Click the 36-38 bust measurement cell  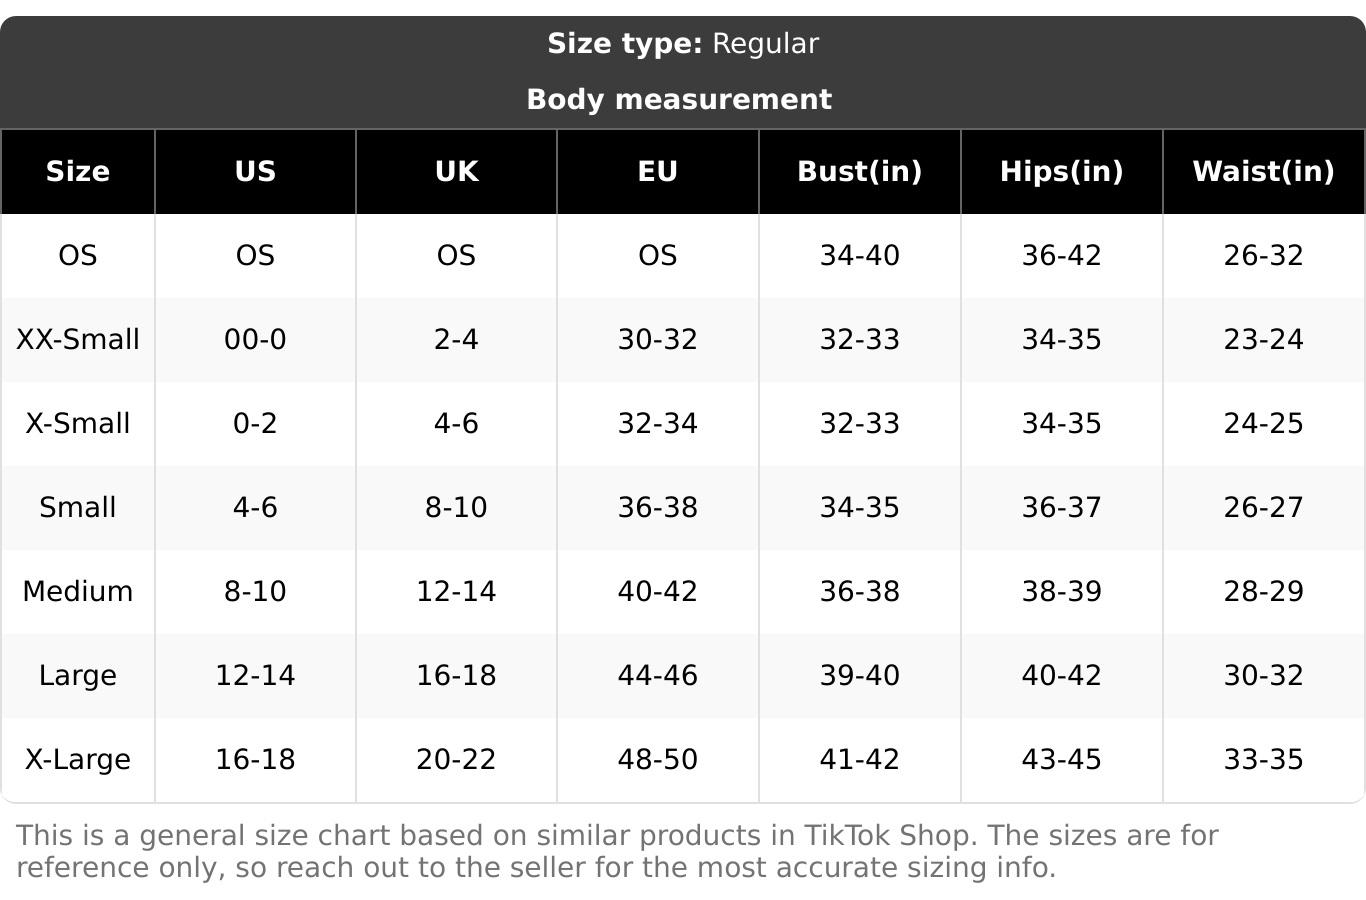859,591
